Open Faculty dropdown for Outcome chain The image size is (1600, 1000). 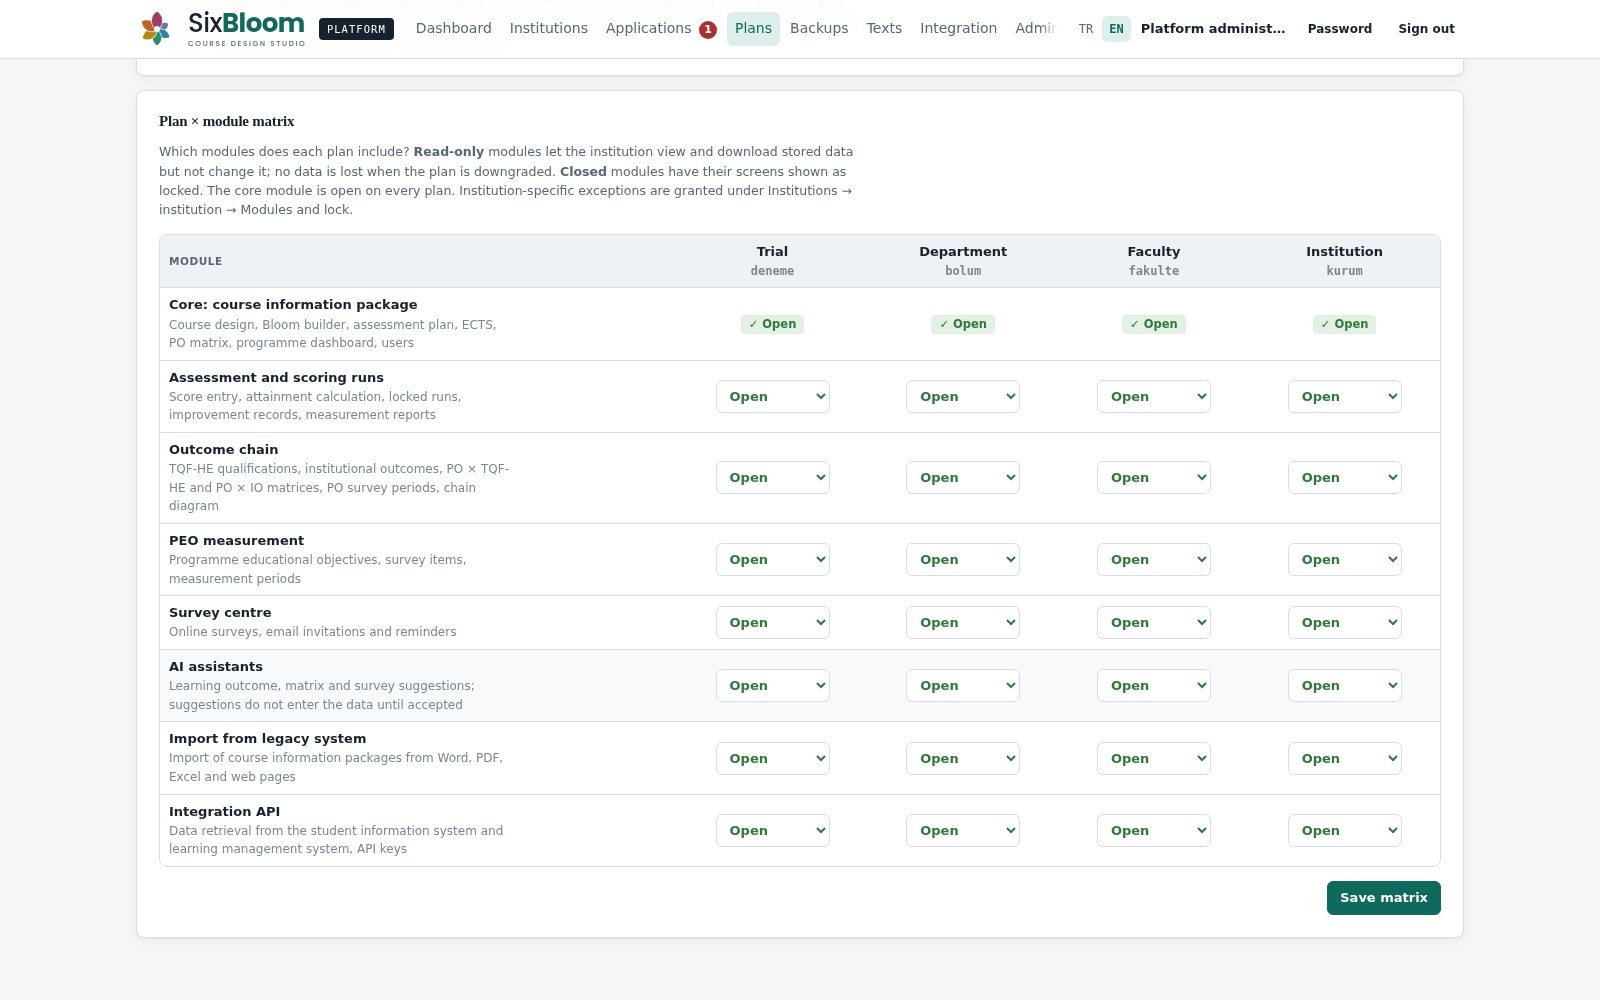point(1154,477)
